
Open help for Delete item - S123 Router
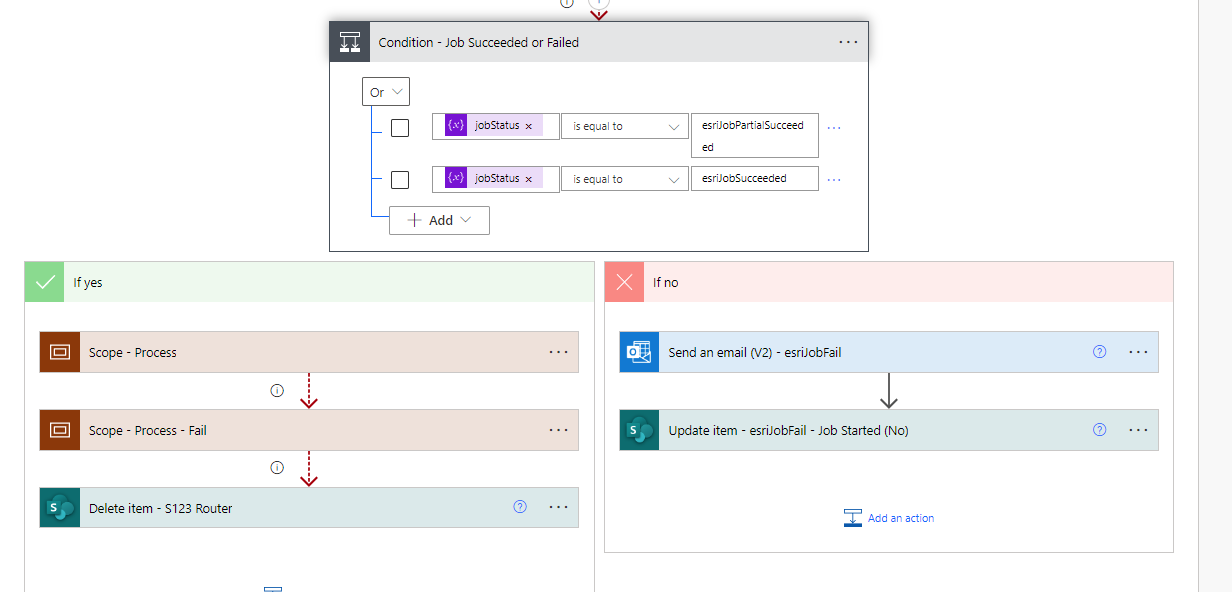(519, 507)
